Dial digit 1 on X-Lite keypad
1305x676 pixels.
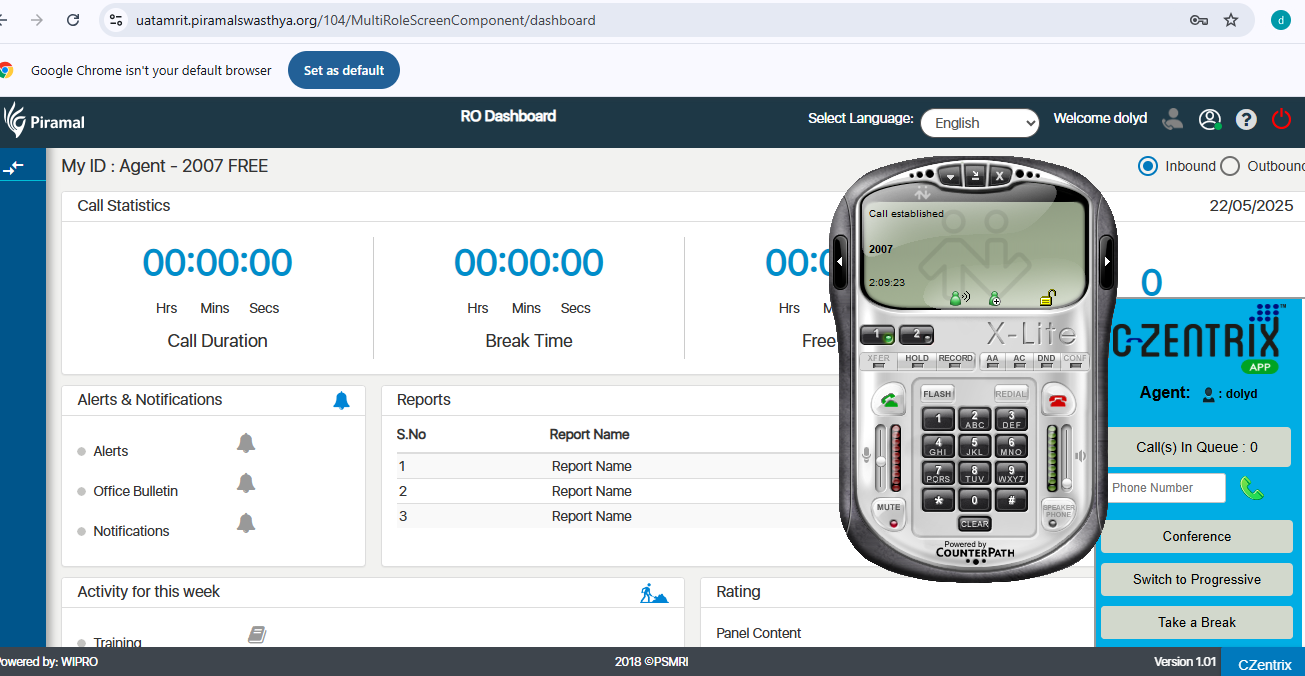(x=938, y=419)
